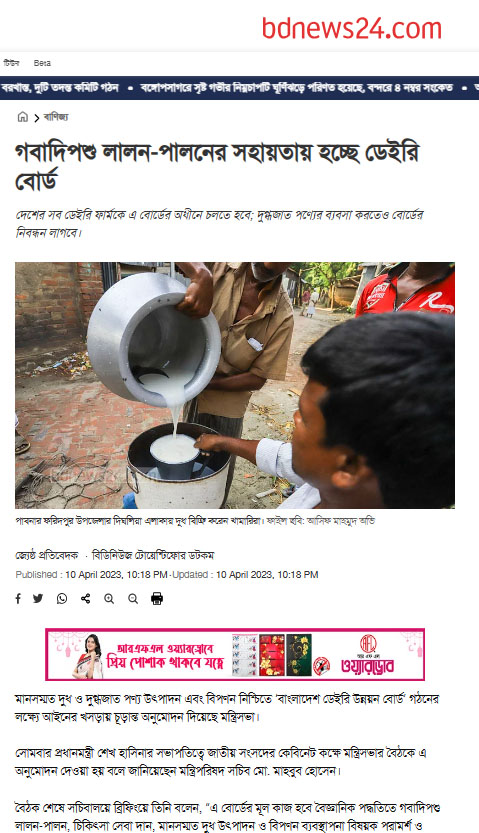
Task: Decrease text size with zoom-out magnifier
Action: (x=133, y=599)
